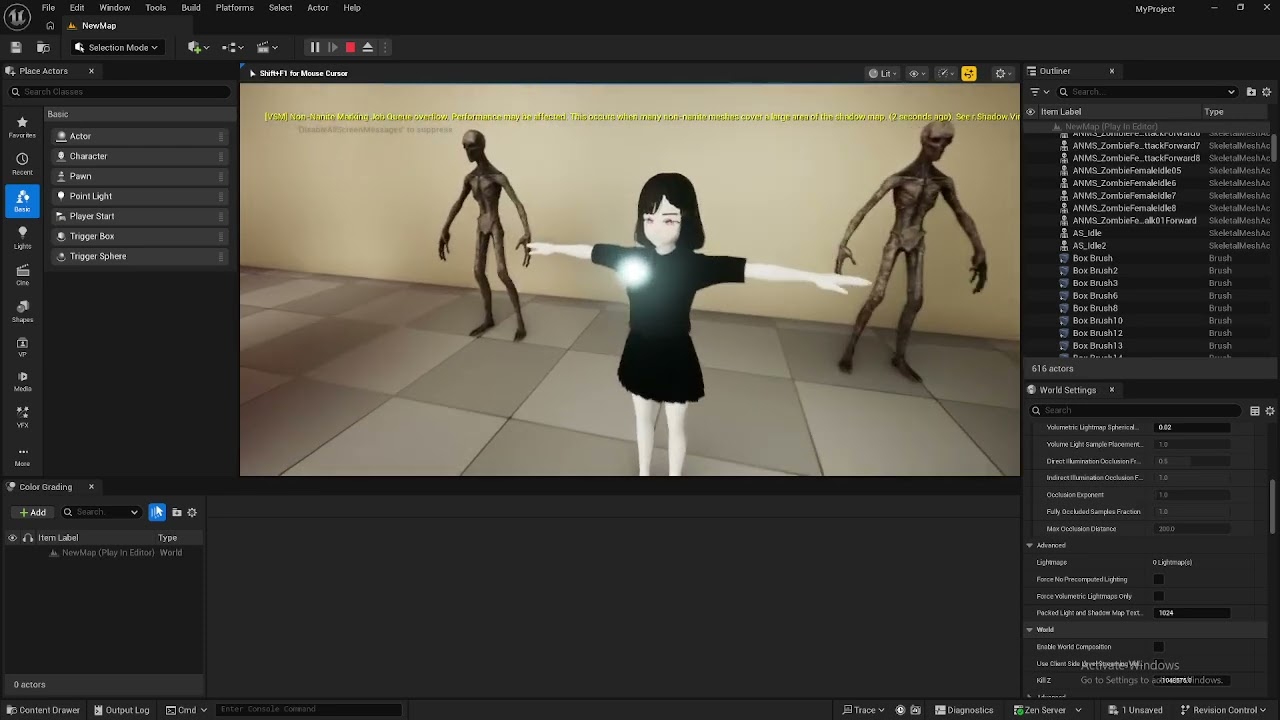Select the Character actor entry
The image size is (1280, 720).
pyautogui.click(x=139, y=156)
